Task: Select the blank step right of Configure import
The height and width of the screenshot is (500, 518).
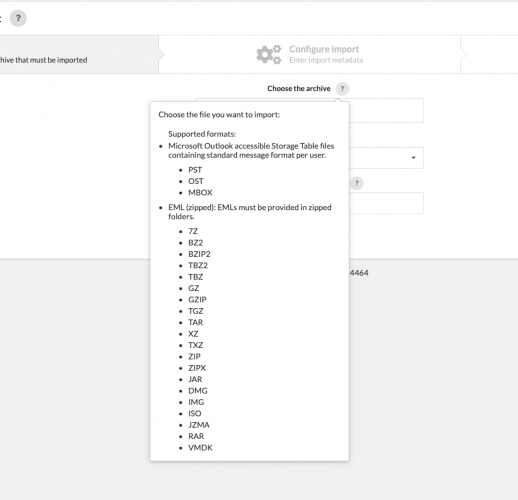Action: (489, 54)
